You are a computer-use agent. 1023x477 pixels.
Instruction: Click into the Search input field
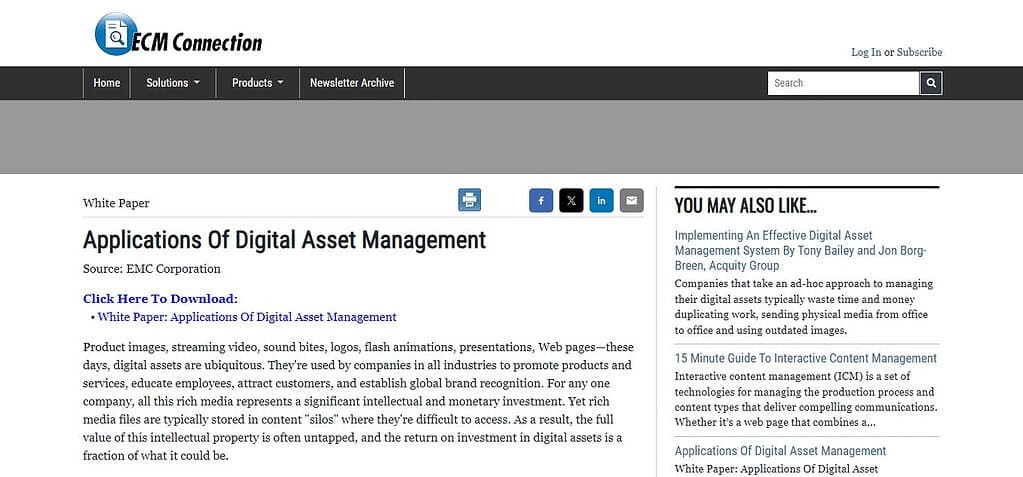click(x=843, y=83)
